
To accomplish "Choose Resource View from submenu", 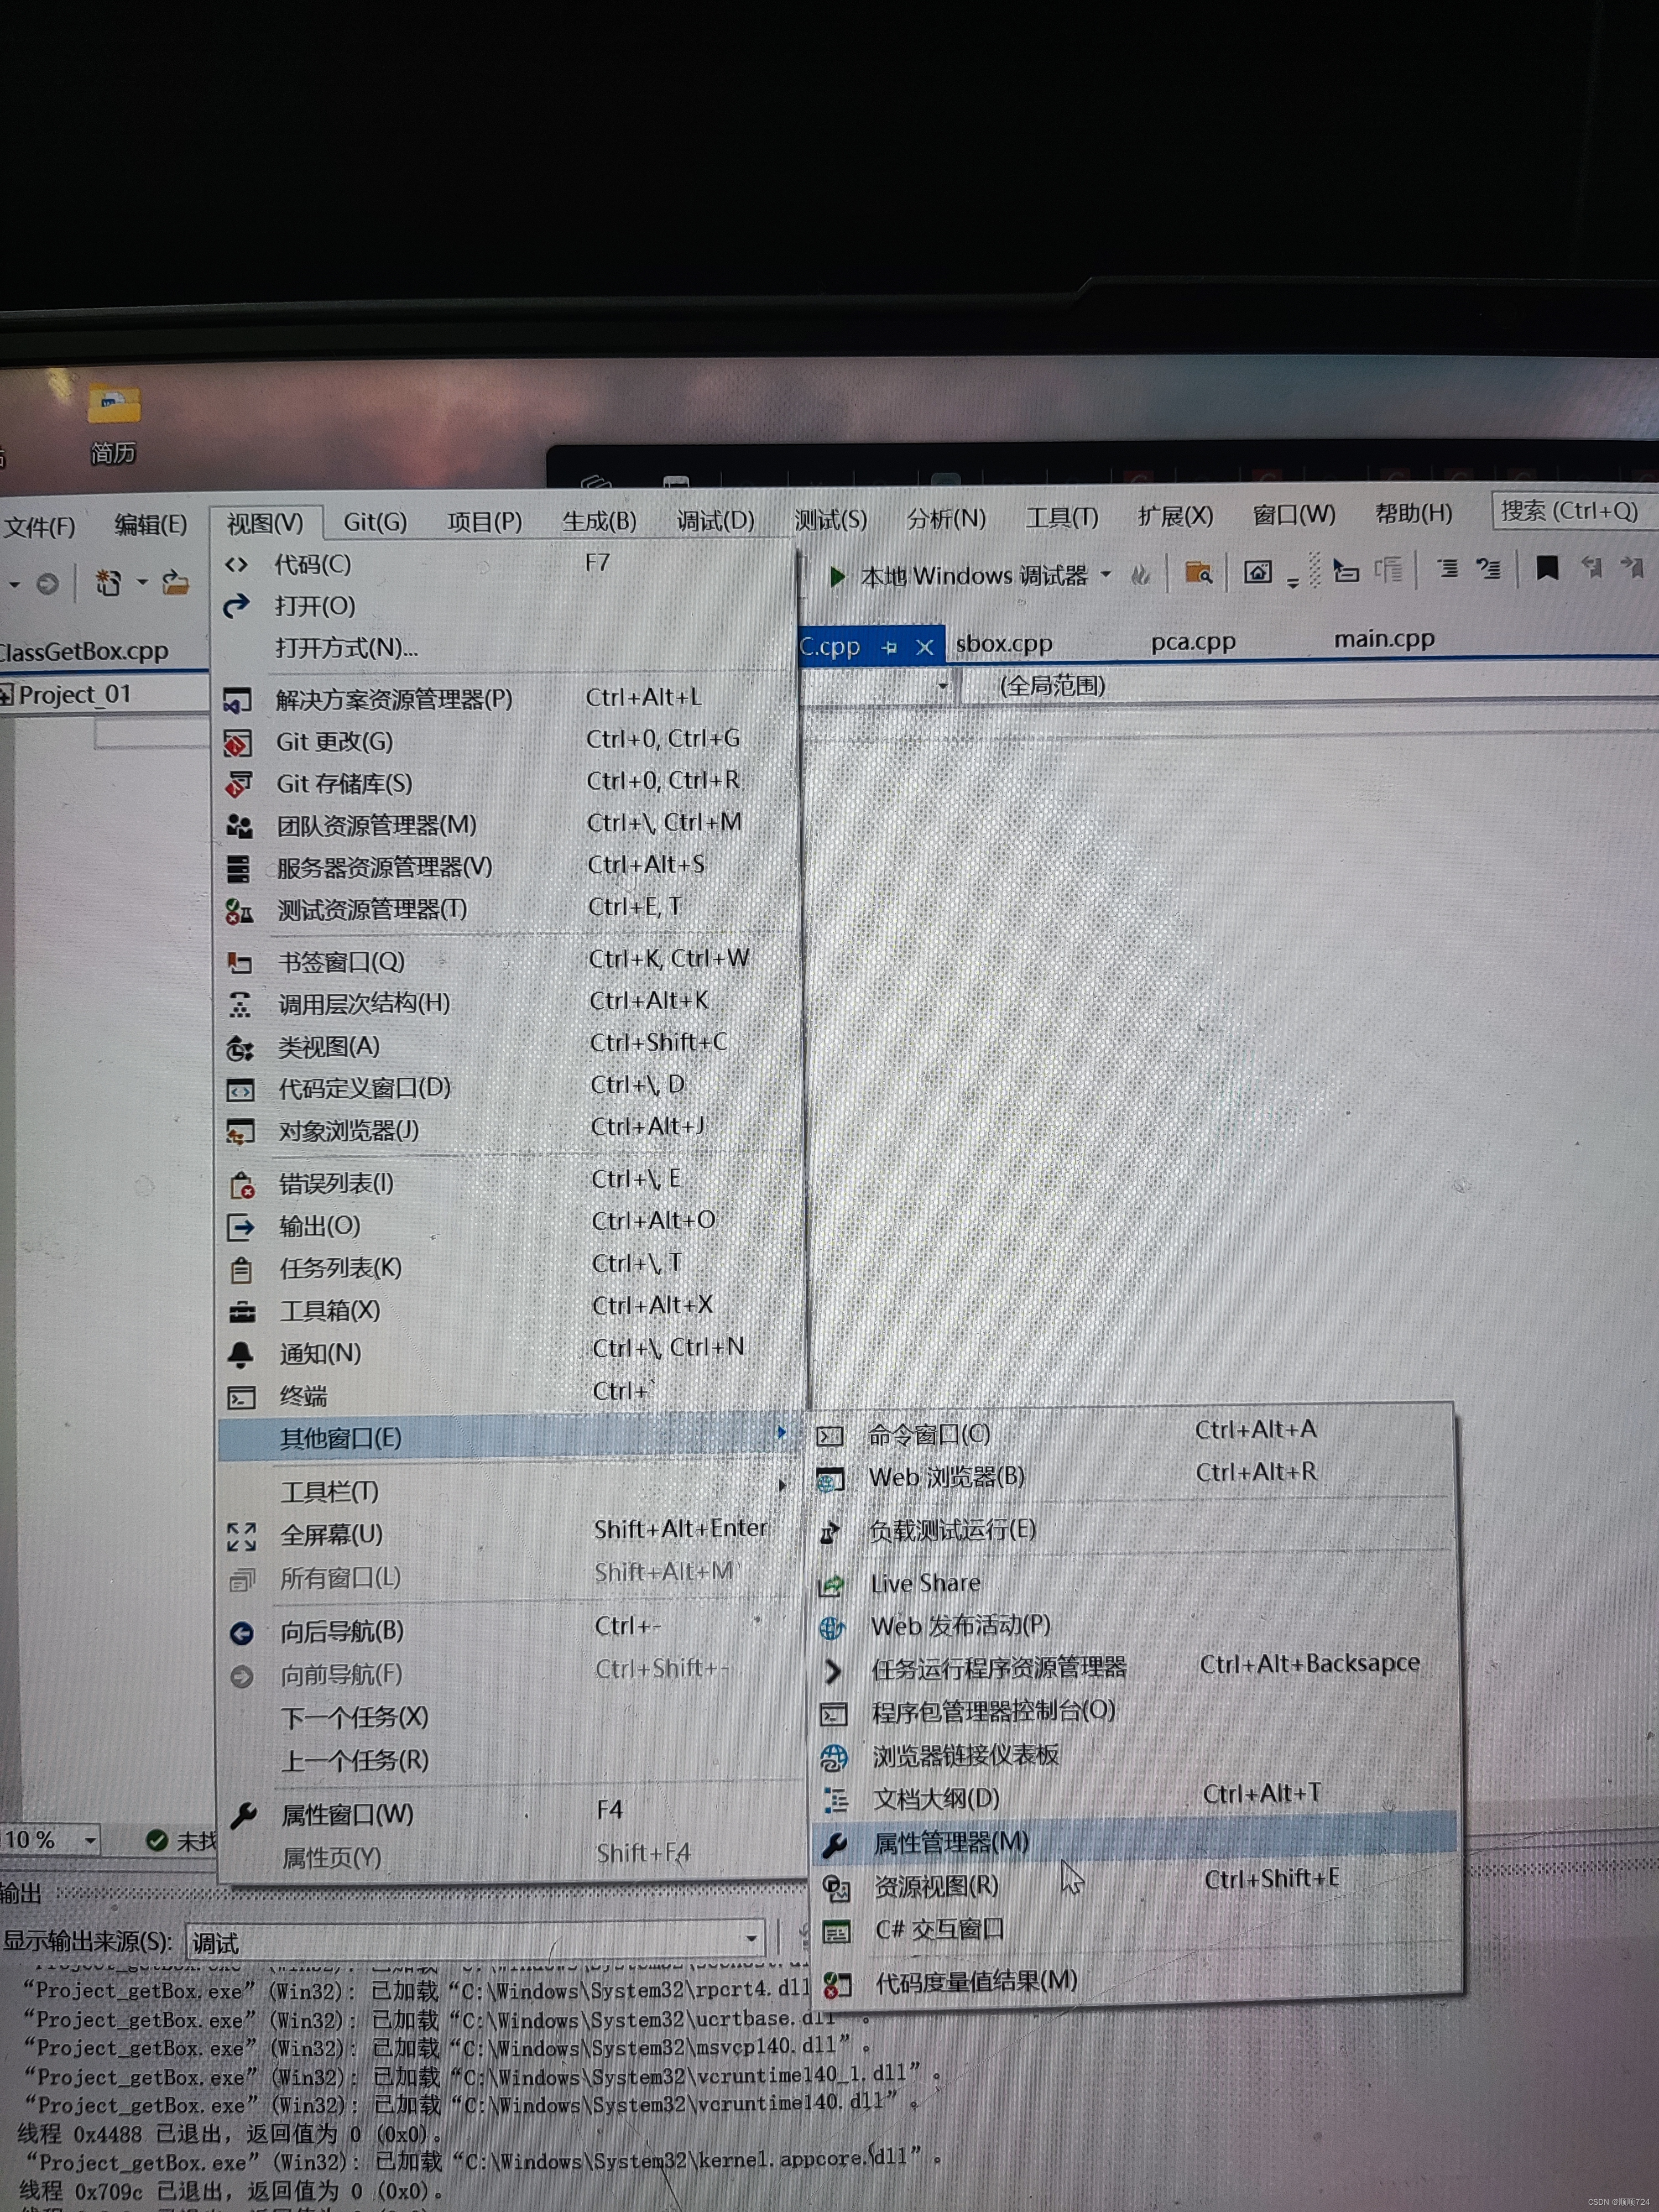I will (x=936, y=1886).
